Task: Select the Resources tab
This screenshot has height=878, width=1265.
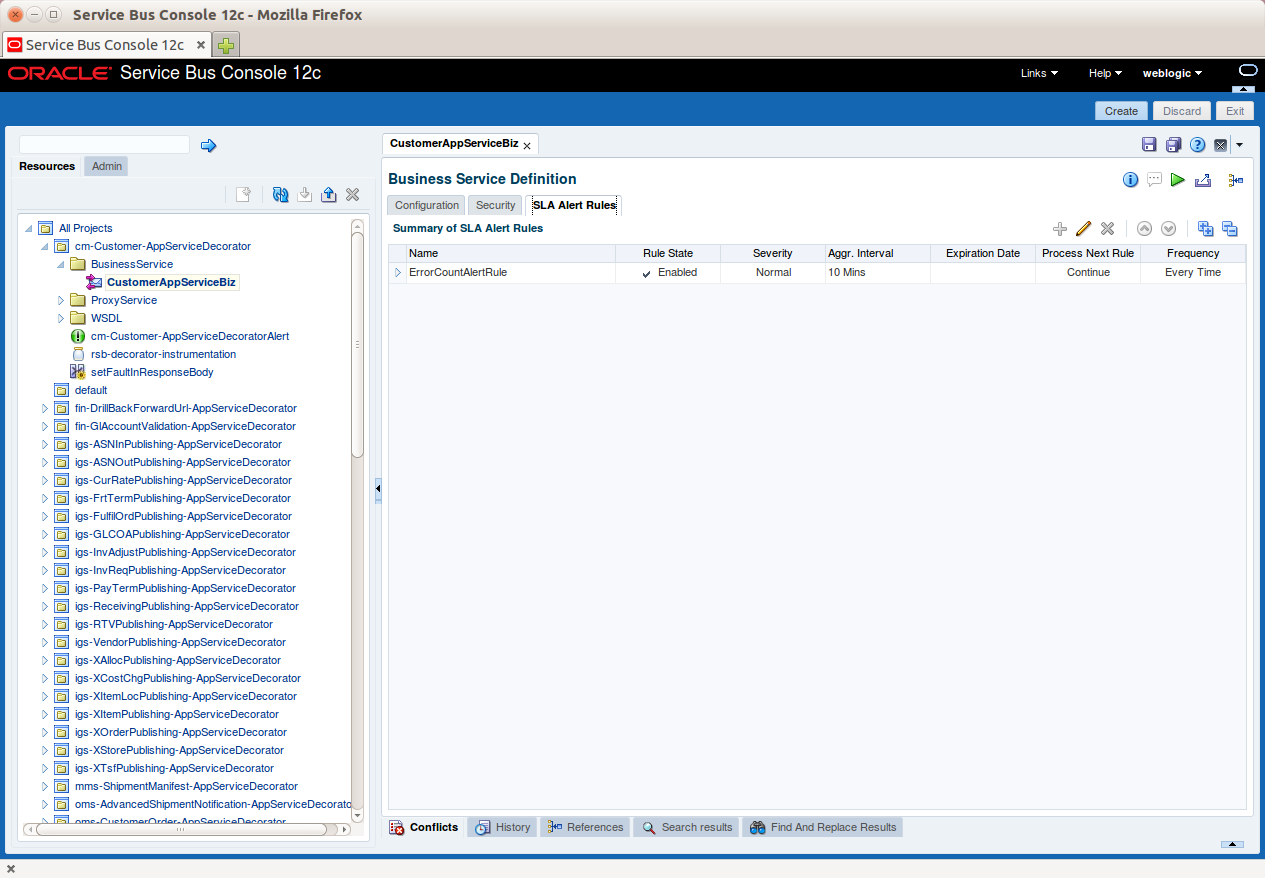Action: pyautogui.click(x=47, y=166)
